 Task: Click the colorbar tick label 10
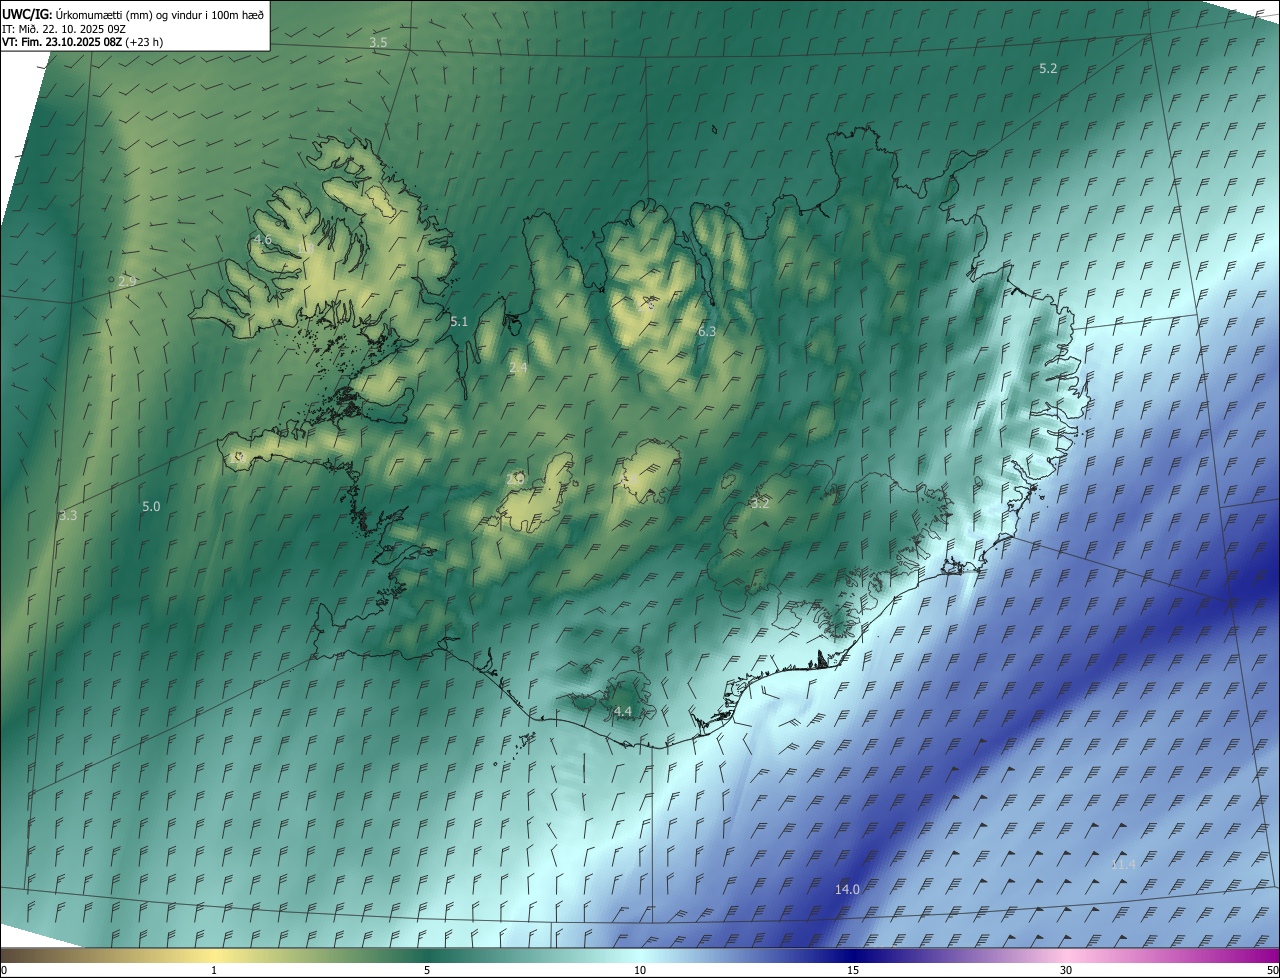(640, 971)
